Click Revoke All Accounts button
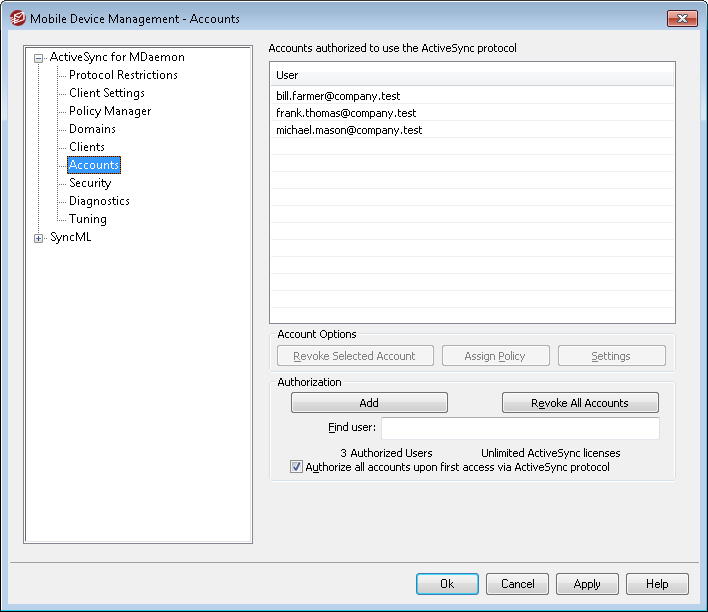The height and width of the screenshot is (612, 708). (x=580, y=402)
